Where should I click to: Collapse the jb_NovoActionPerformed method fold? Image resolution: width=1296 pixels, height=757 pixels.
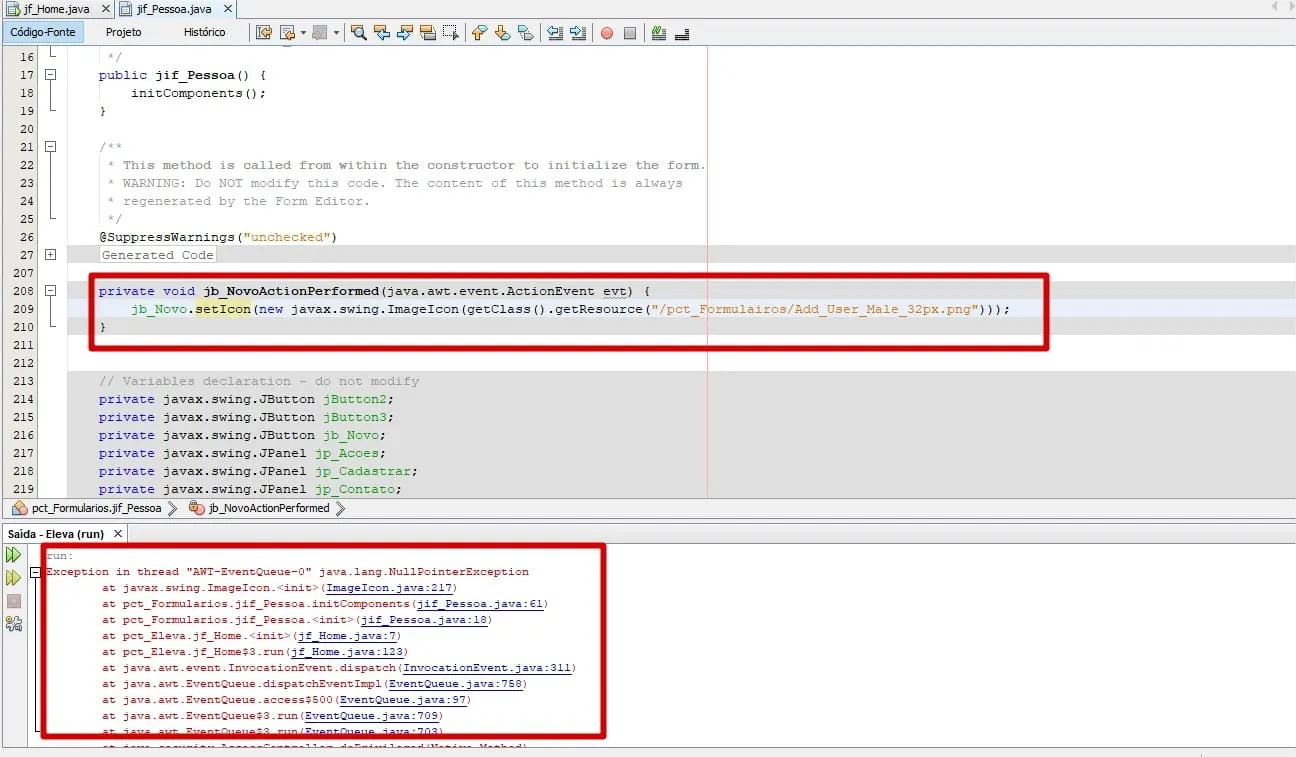point(50,291)
